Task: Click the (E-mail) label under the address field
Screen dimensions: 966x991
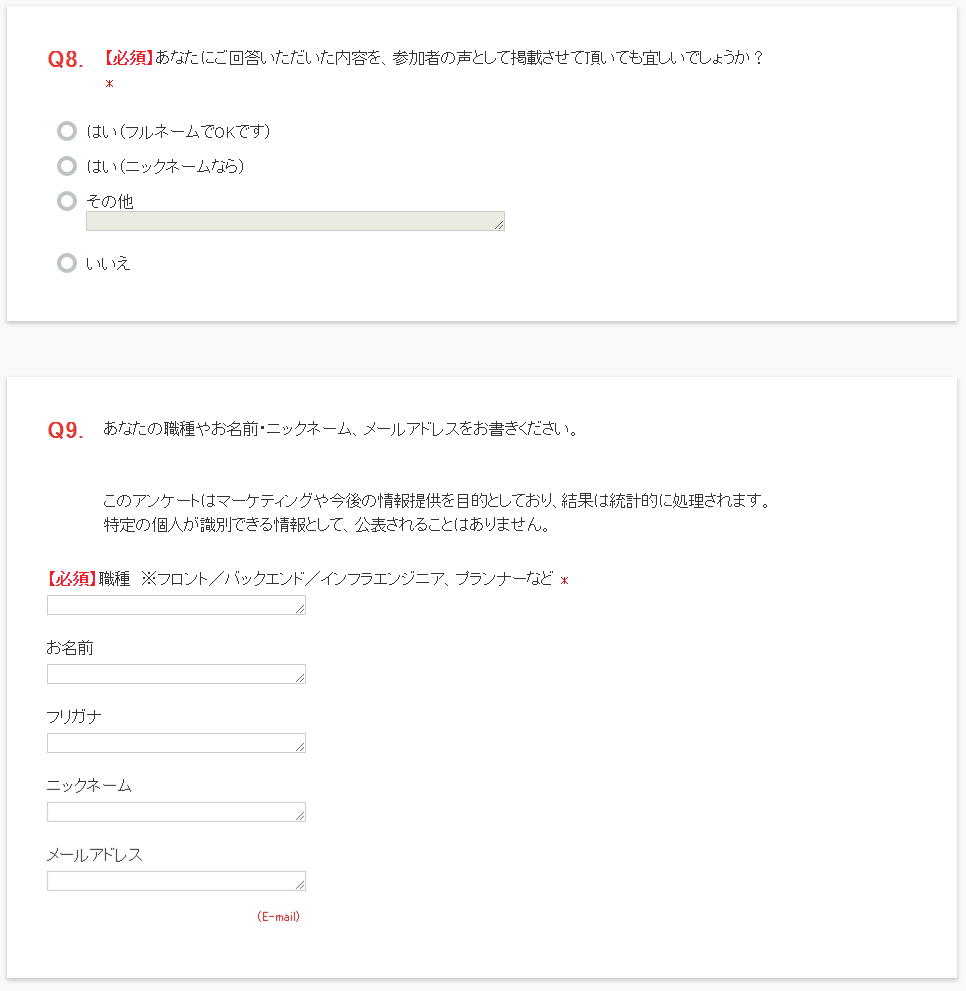Action: click(x=281, y=915)
